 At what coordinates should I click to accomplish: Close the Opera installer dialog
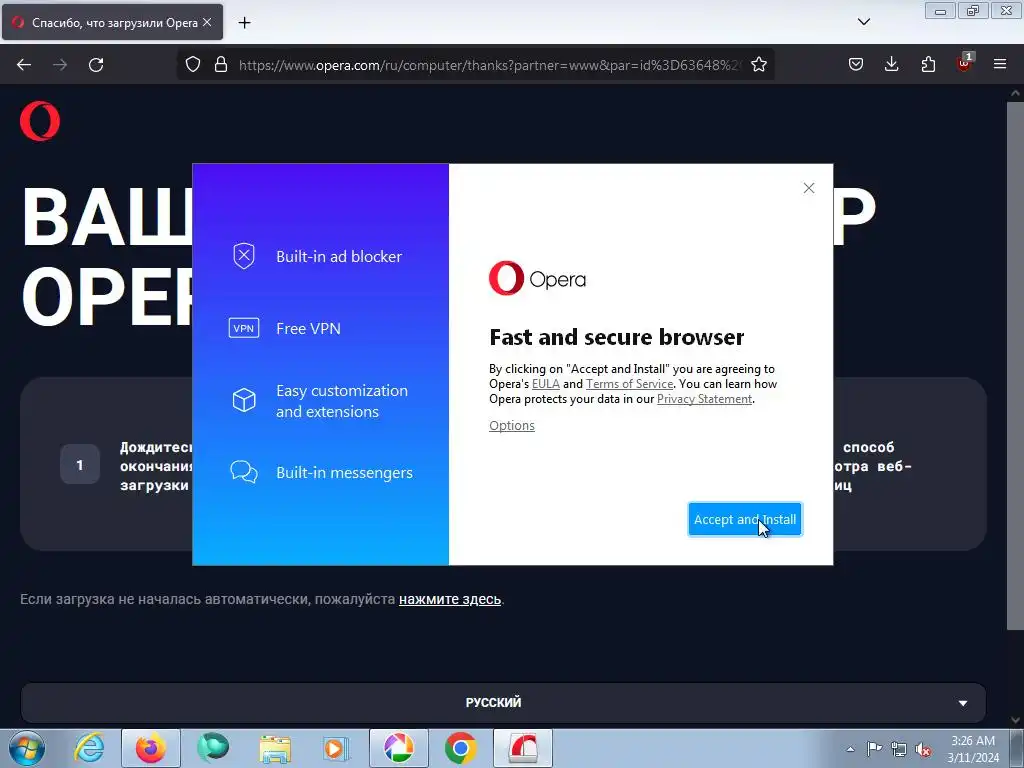click(808, 188)
